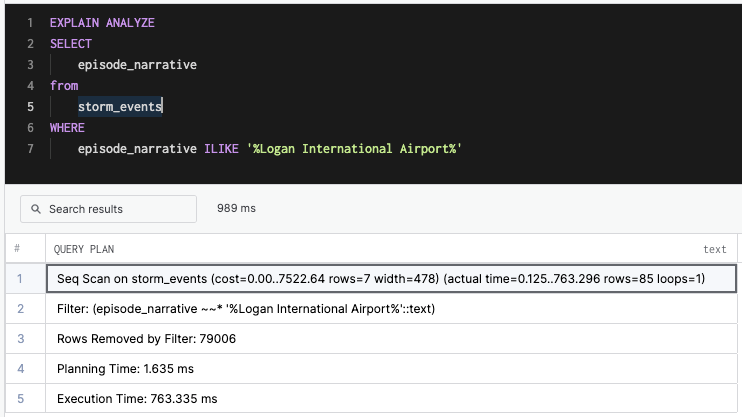Click editor line number 7
This screenshot has width=742, height=417.
(30, 149)
